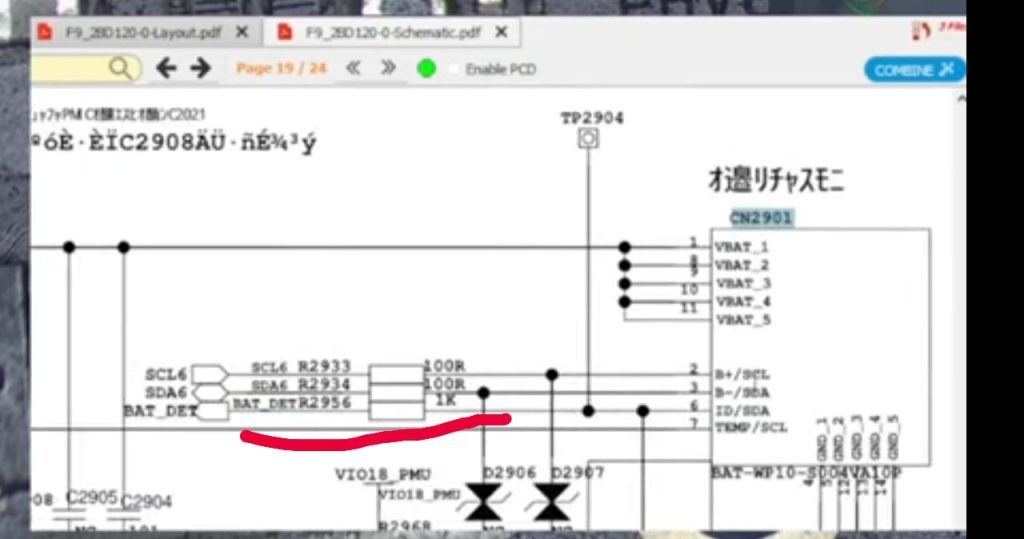Go forward with the right arrow
This screenshot has height=539, width=1024.
[200, 68]
